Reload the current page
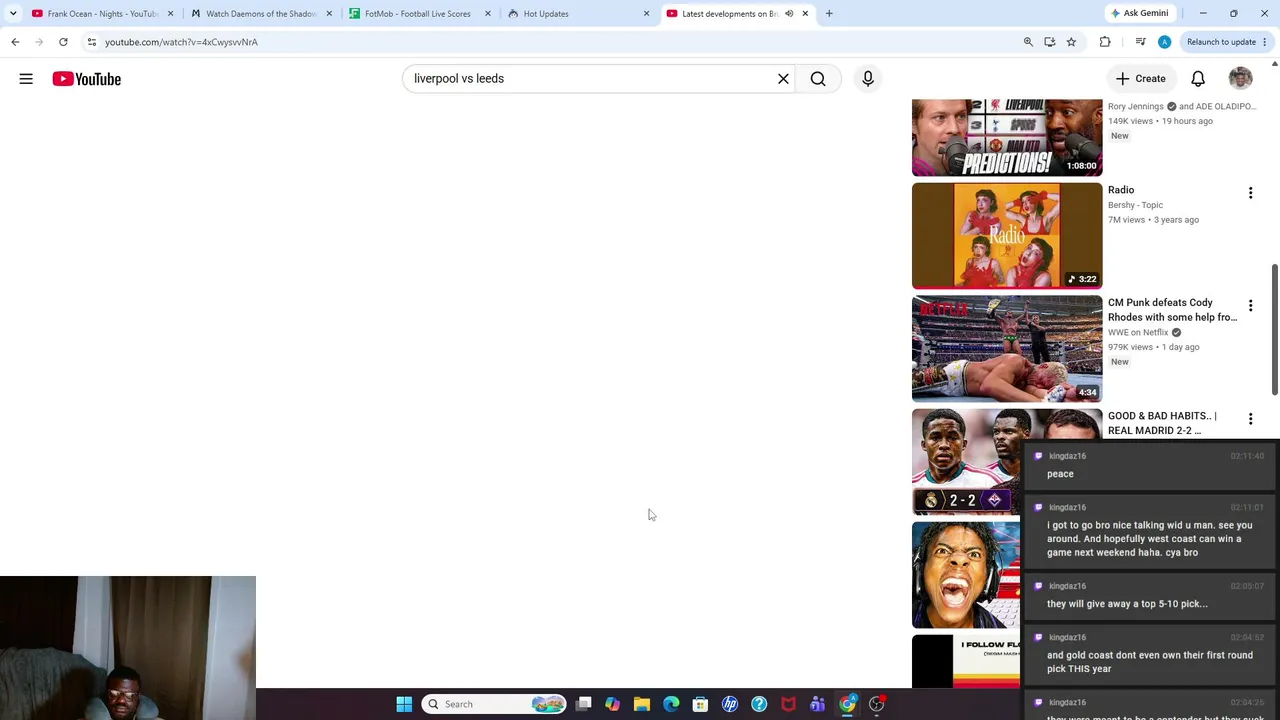The width and height of the screenshot is (1280, 720). (x=63, y=42)
